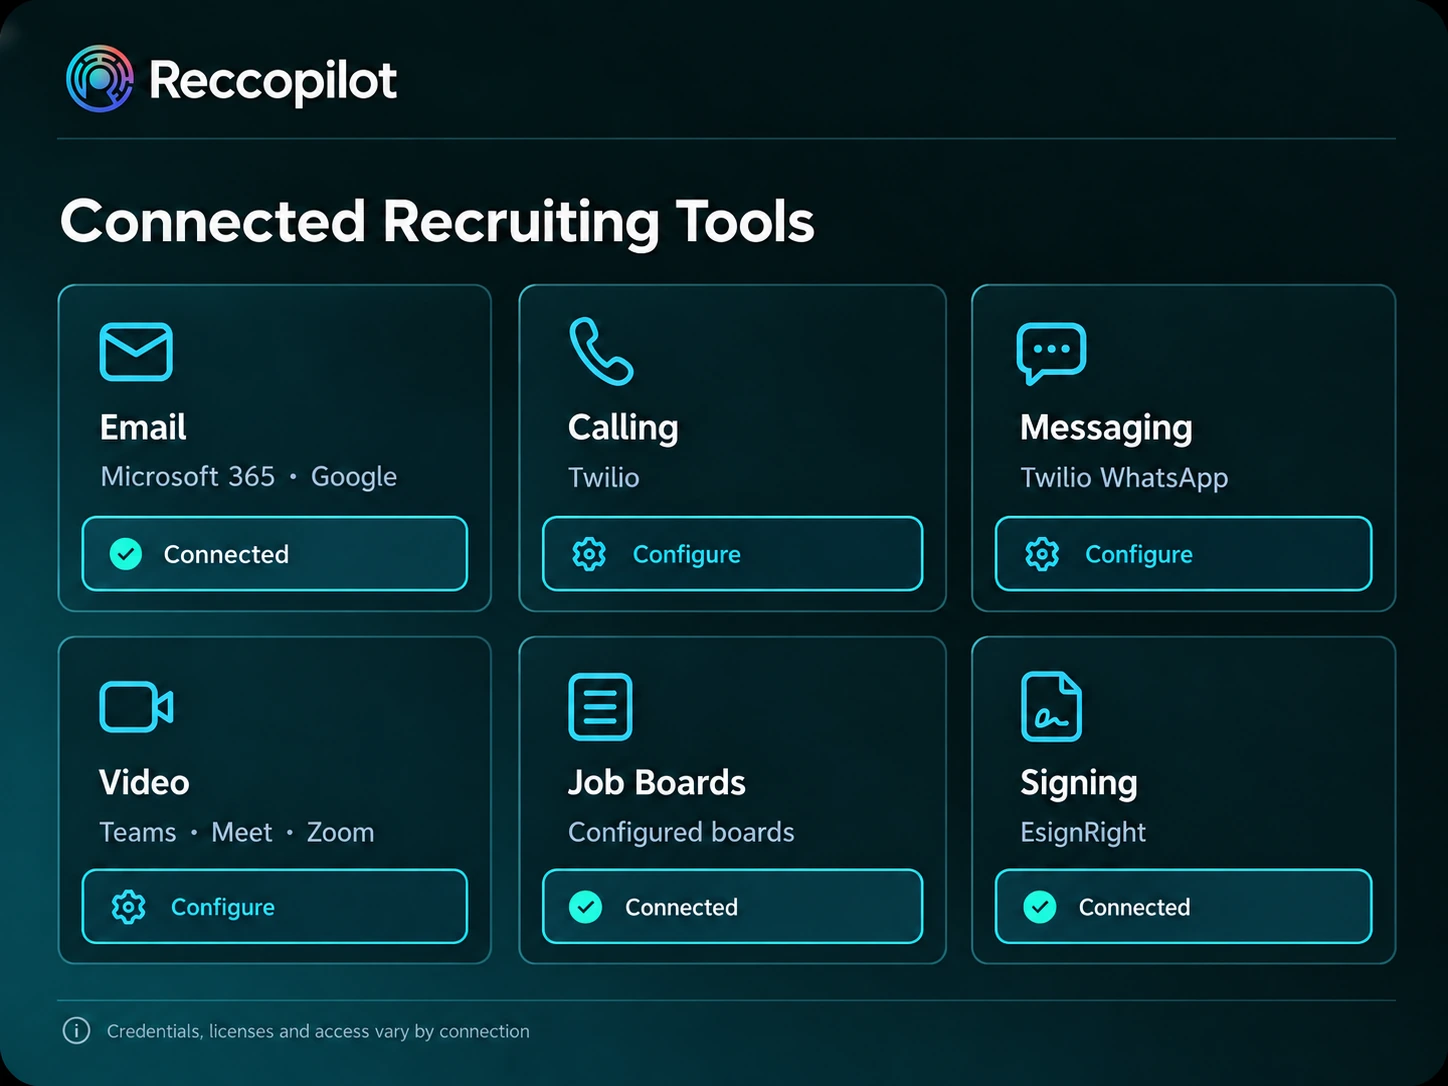1448x1086 pixels.
Task: Click the Job Boards list icon
Action: [600, 707]
